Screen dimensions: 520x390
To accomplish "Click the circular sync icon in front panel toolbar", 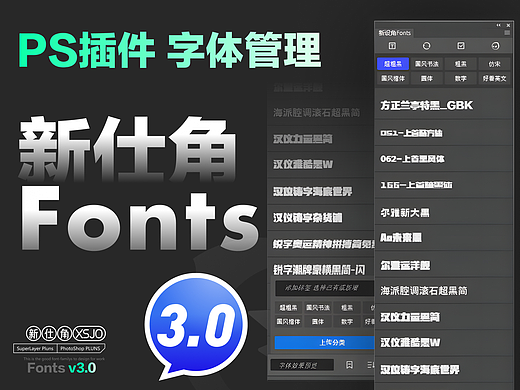I will coord(426,46).
